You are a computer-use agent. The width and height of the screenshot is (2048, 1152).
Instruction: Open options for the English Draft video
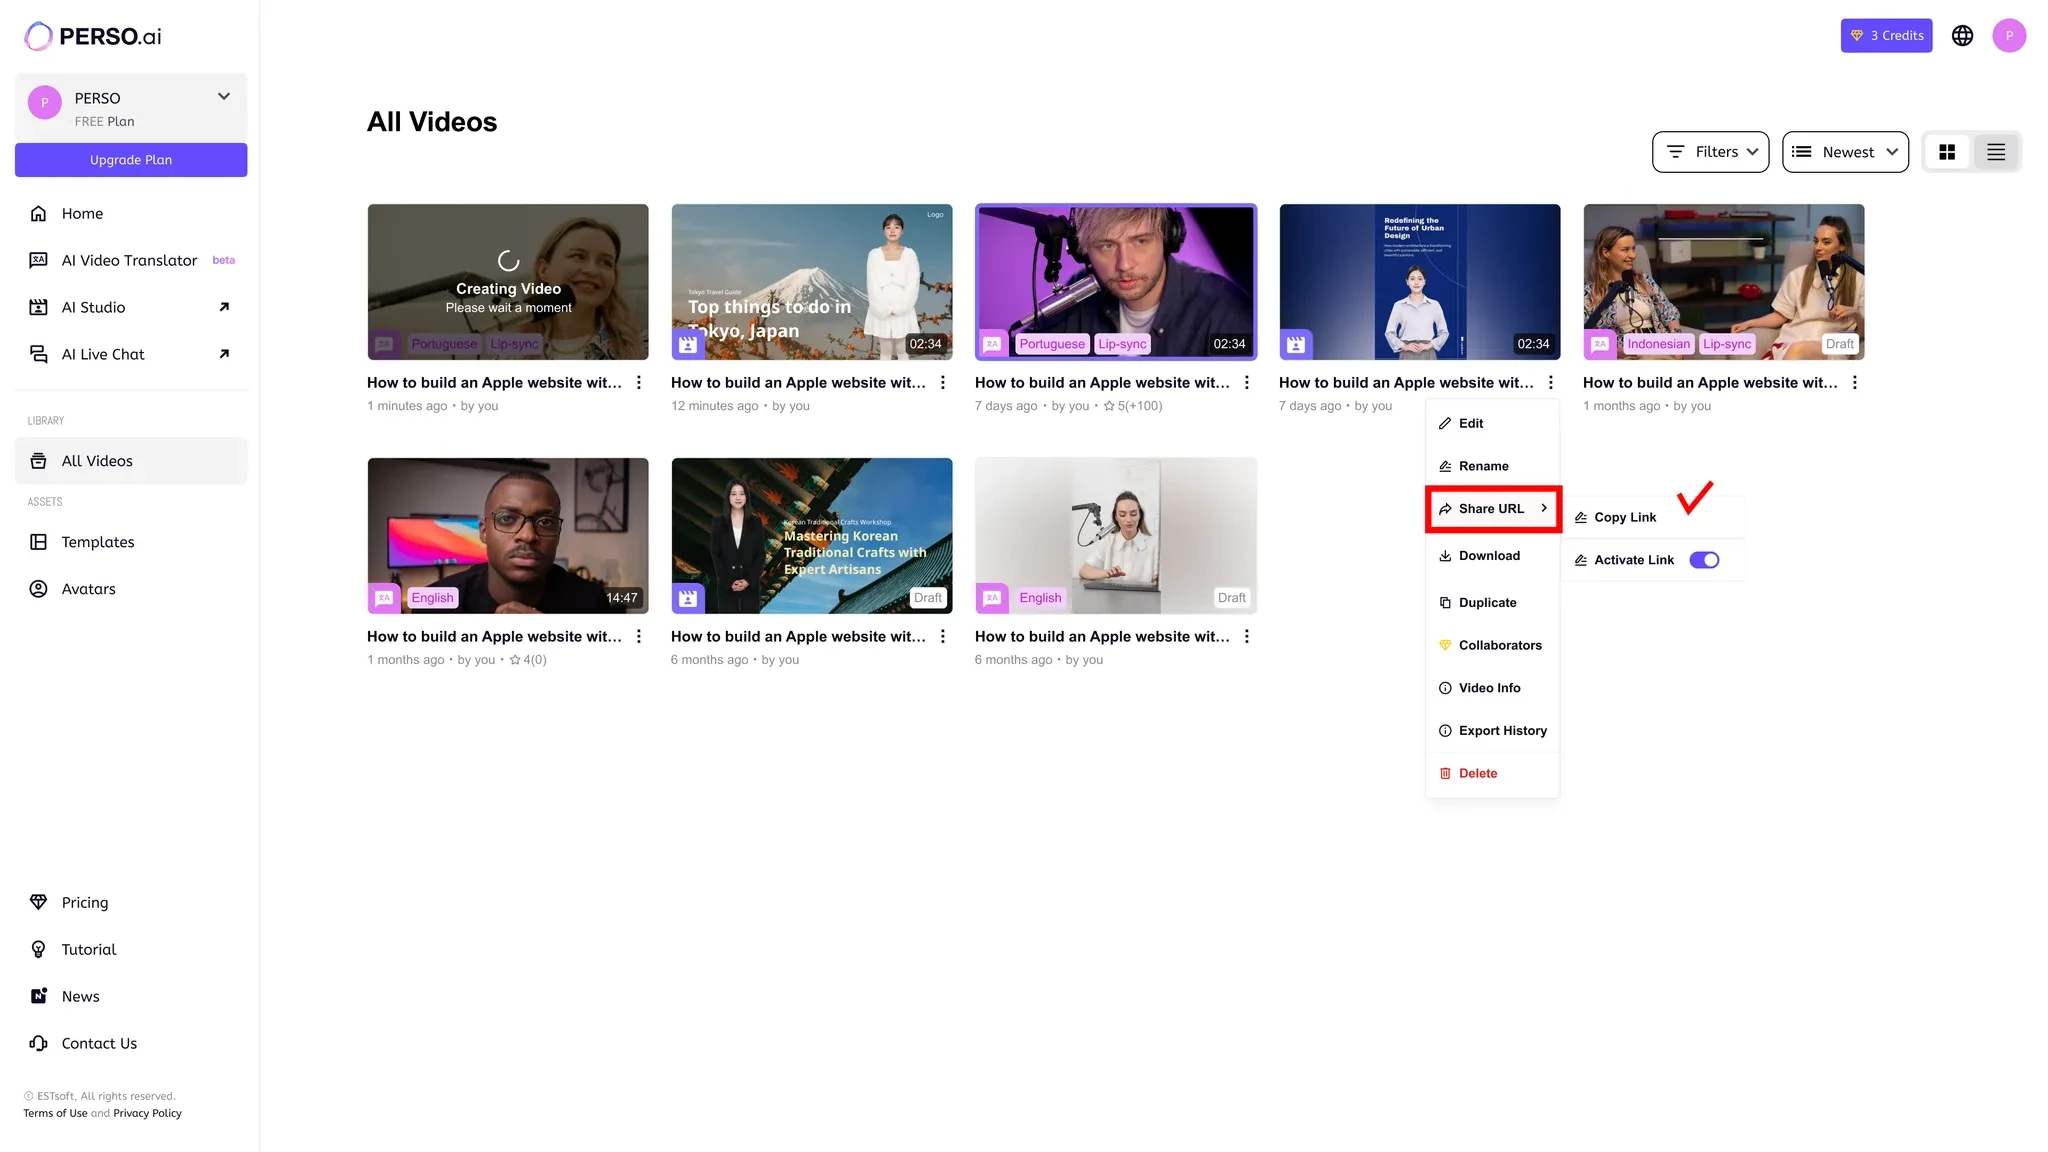tap(1247, 637)
